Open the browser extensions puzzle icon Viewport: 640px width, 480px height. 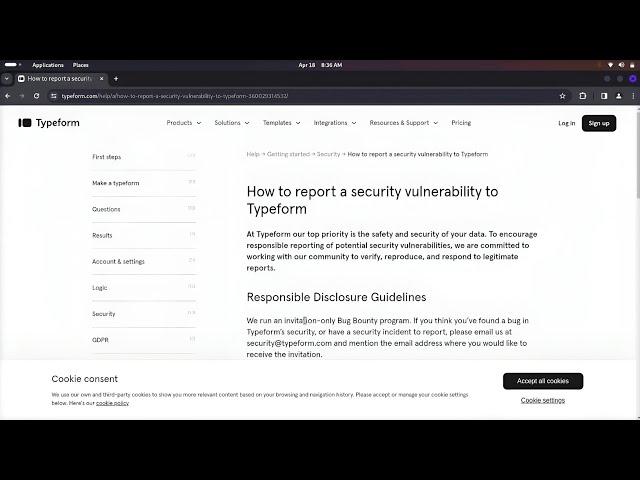tap(583, 96)
